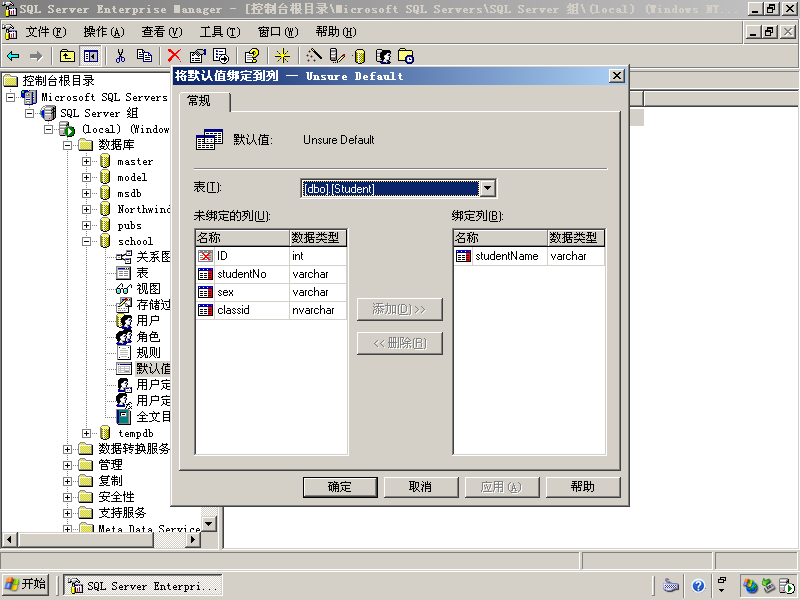The image size is (800, 600).
Task: Select the 常规 tab in the dialog
Action: (205, 102)
